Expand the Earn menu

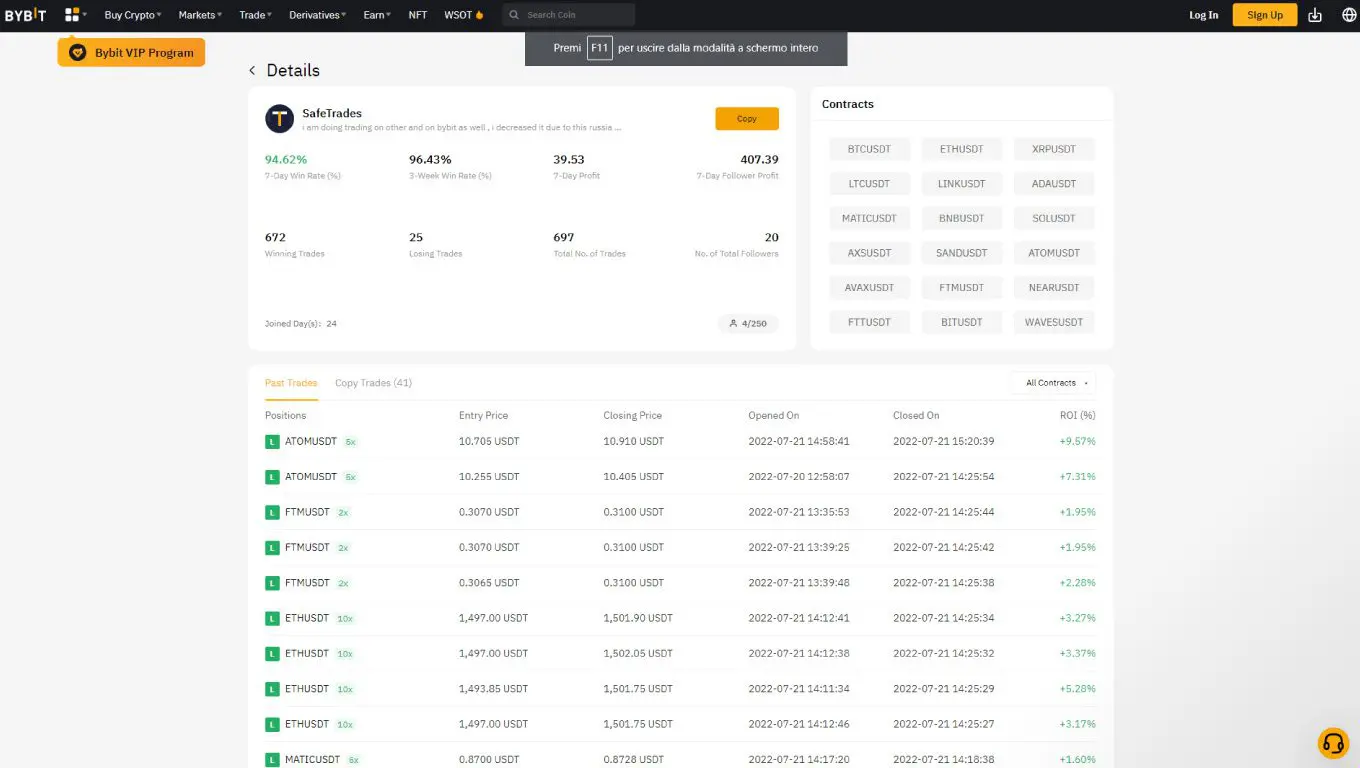[378, 15]
